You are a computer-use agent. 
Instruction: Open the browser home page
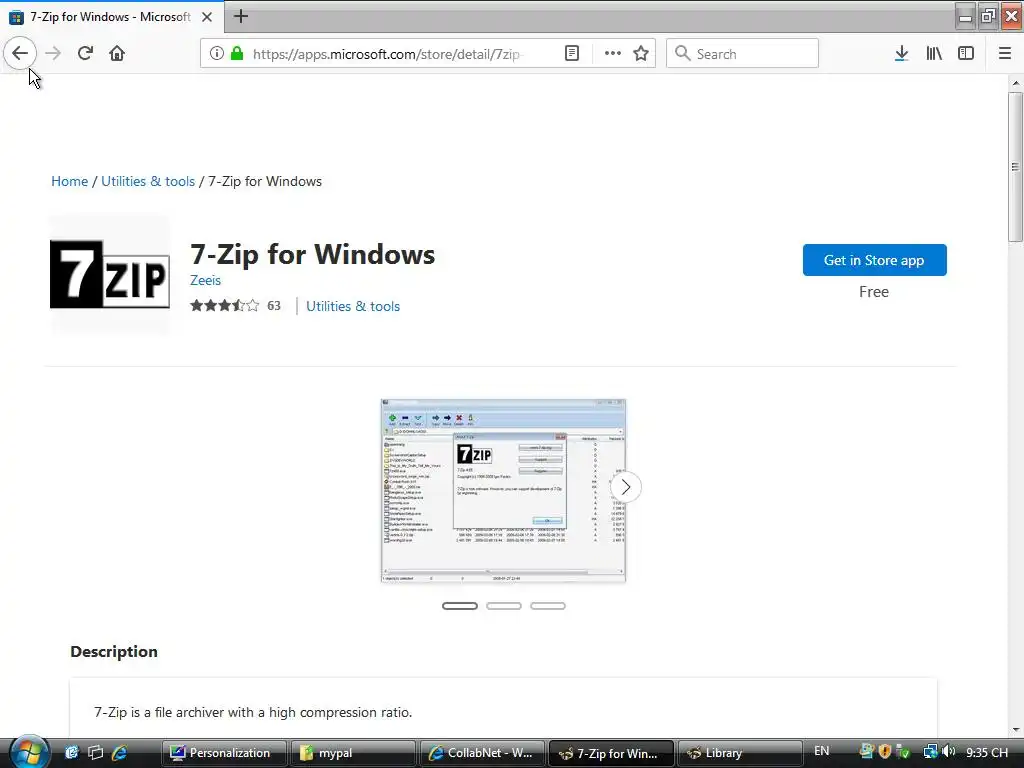click(117, 53)
